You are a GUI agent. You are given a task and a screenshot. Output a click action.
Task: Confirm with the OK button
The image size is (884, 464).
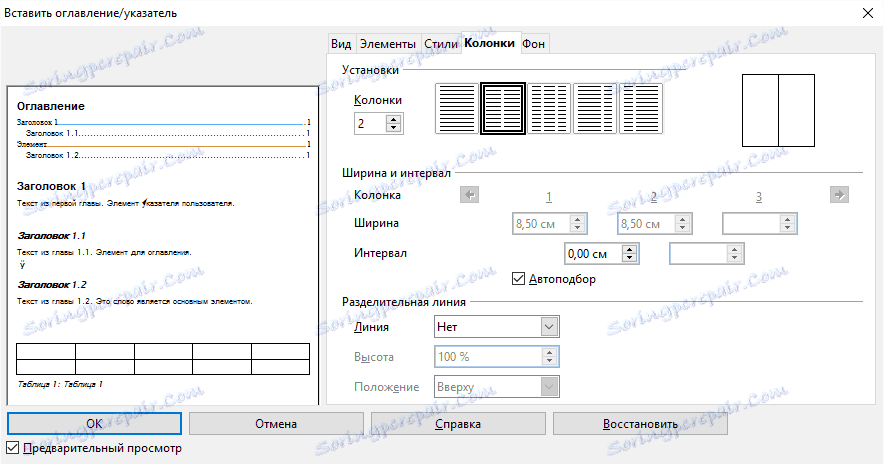[94, 423]
